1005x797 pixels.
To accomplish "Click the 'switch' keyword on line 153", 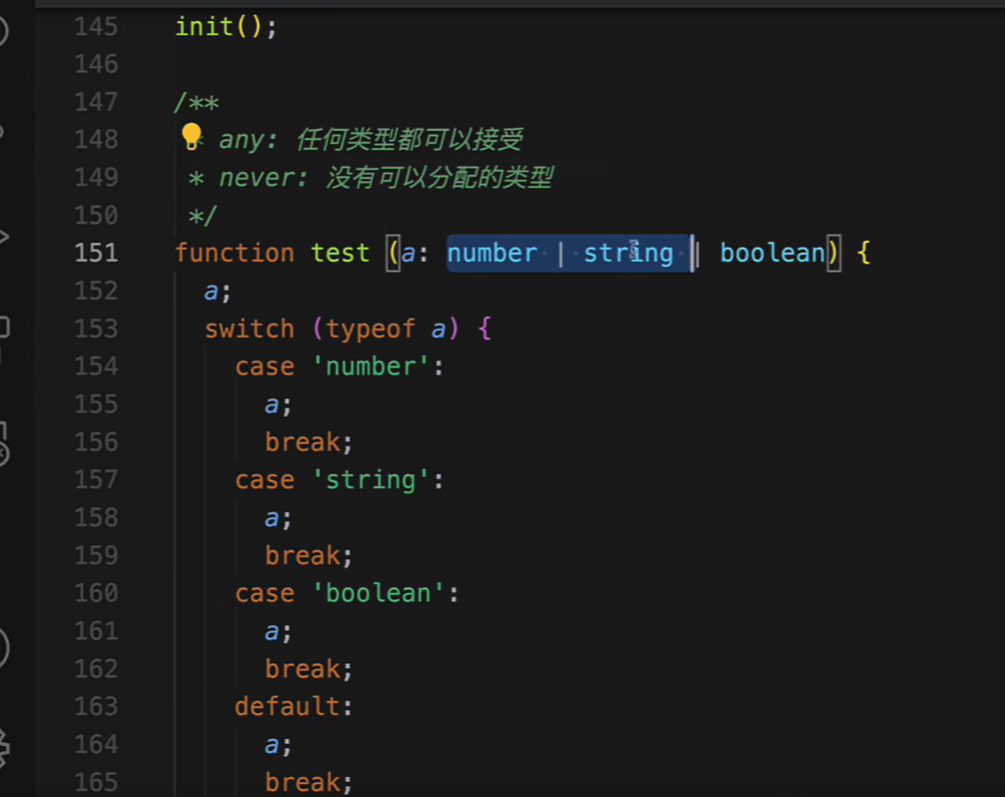I will (x=249, y=328).
